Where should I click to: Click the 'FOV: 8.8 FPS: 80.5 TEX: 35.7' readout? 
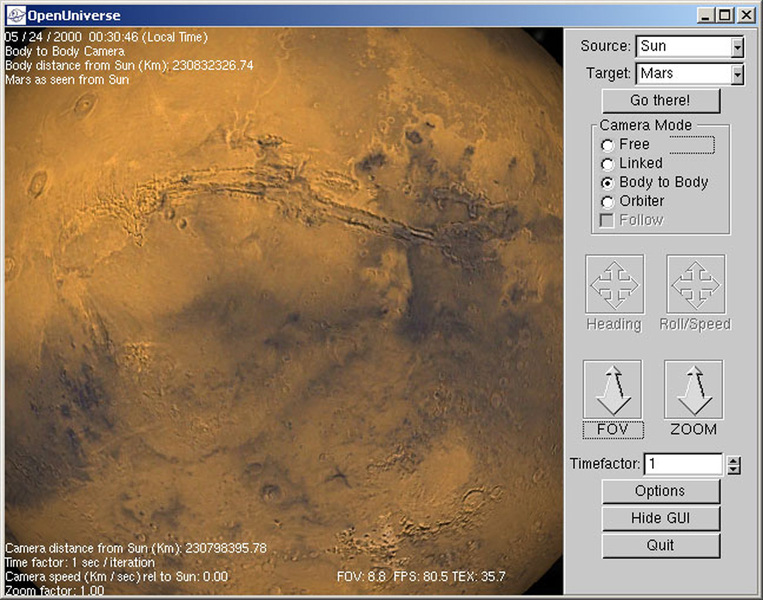point(421,577)
